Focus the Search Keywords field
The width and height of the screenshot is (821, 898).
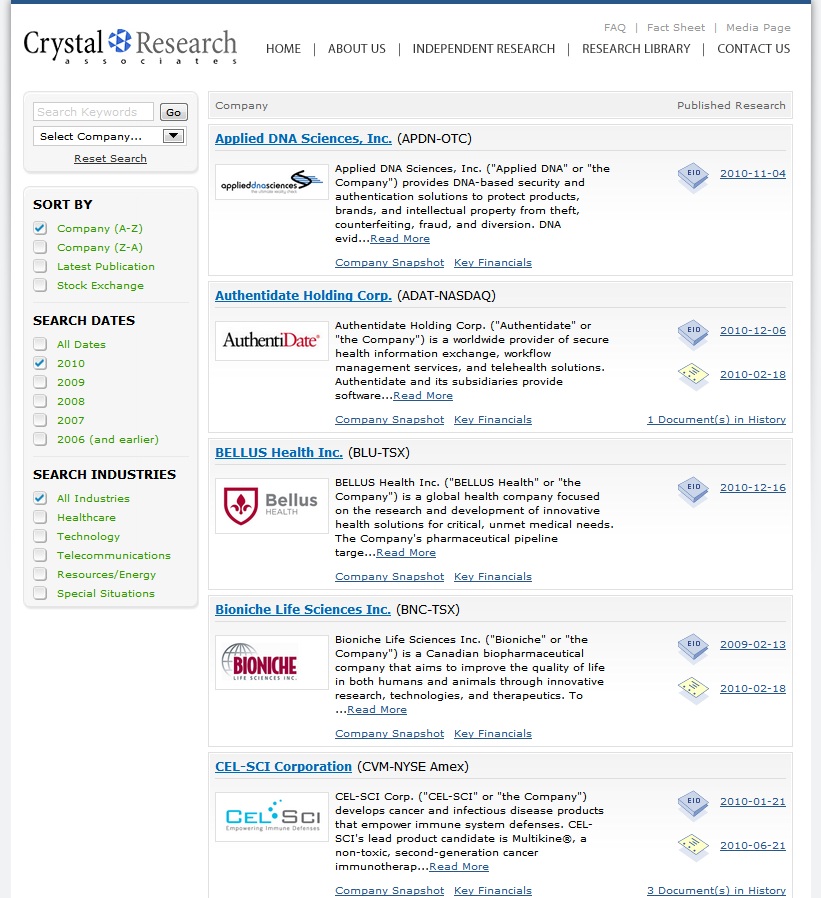[x=93, y=112]
